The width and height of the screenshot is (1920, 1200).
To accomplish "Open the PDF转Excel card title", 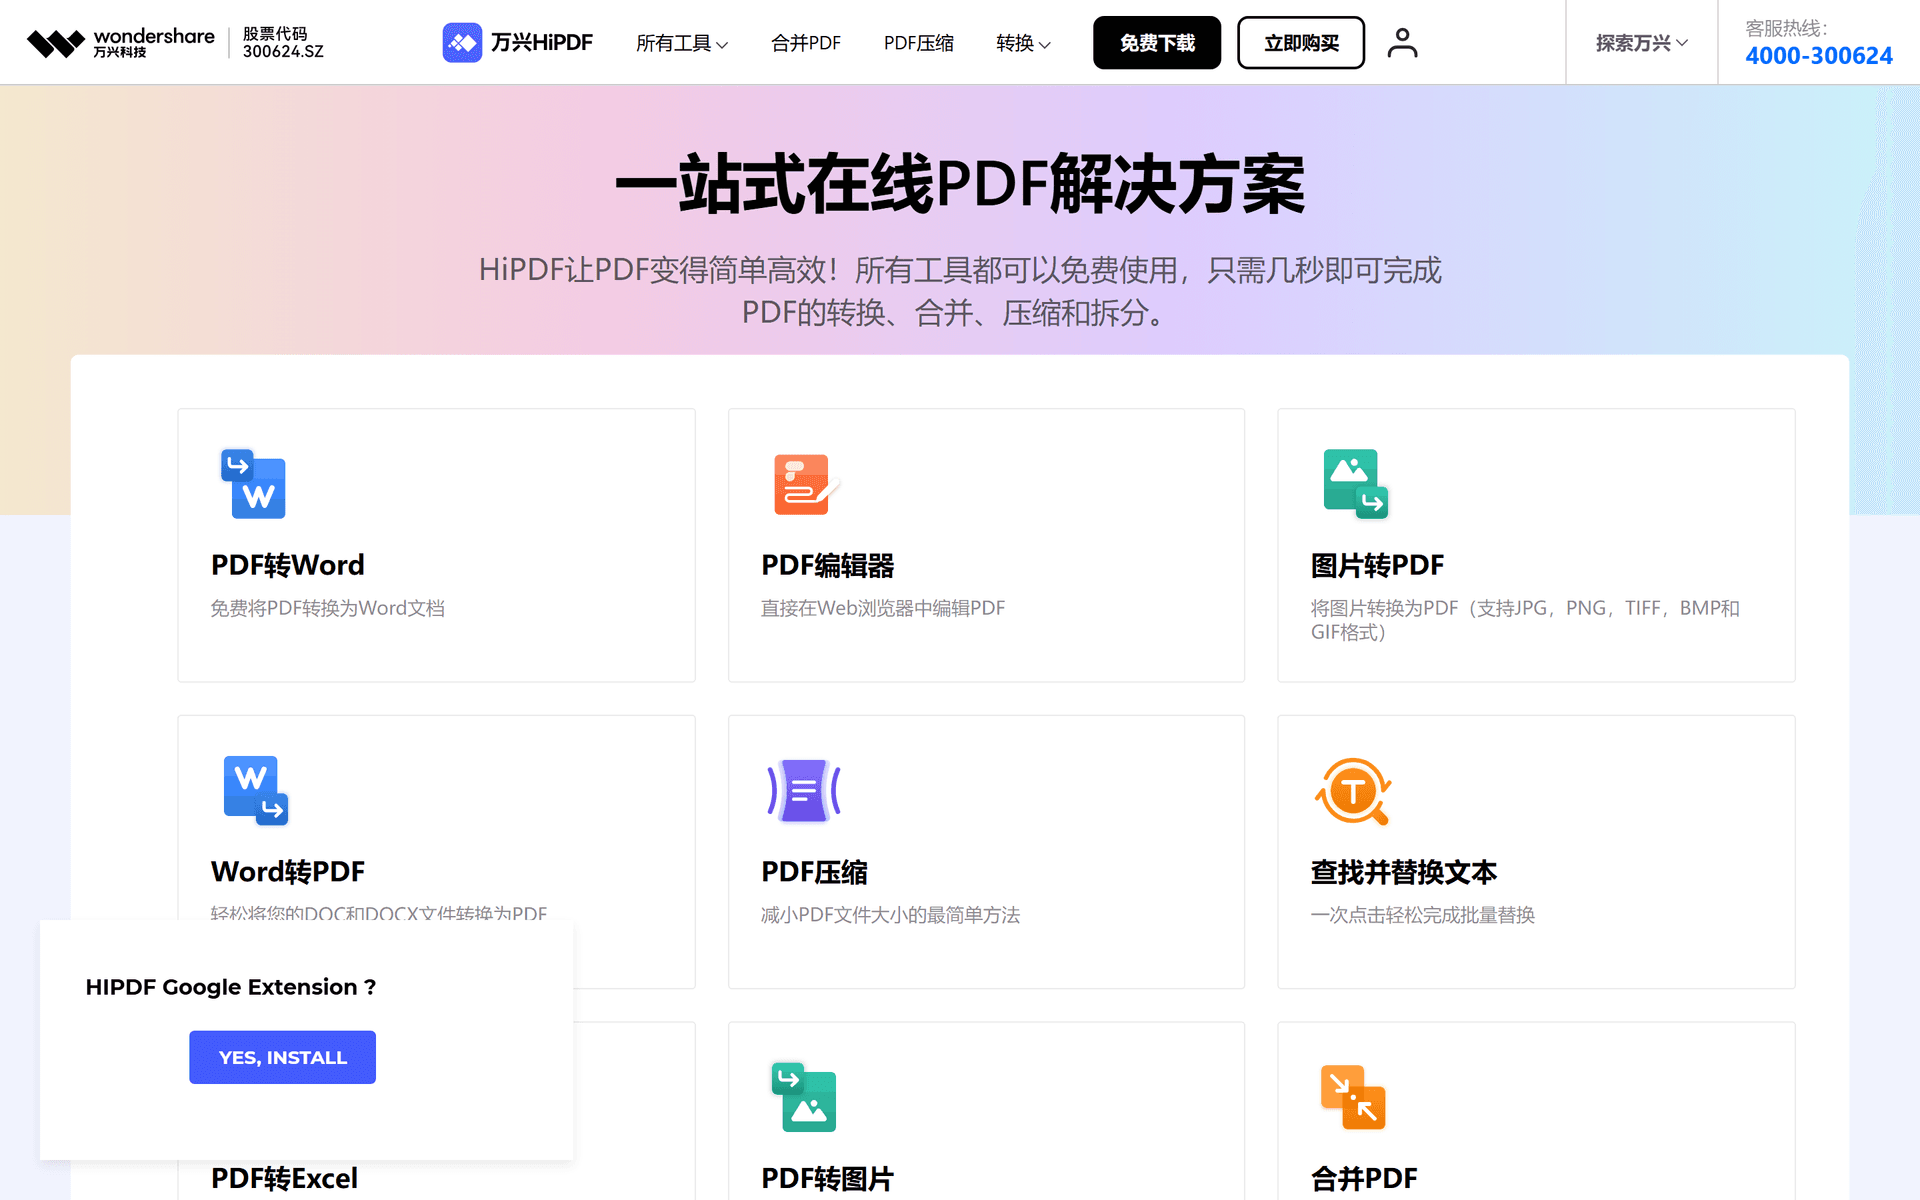I will pyautogui.click(x=284, y=1178).
